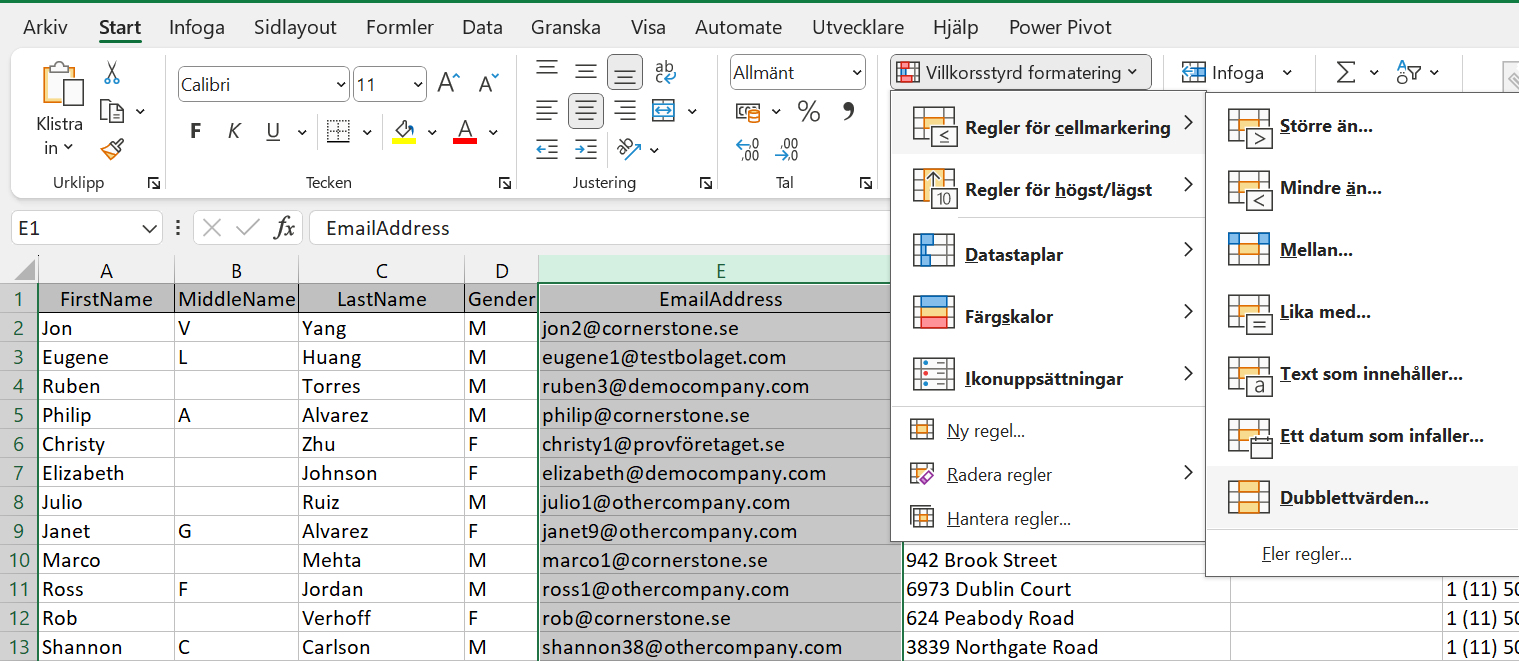Click the AutoSum sigma icon
This screenshot has height=661, width=1519.
coord(1346,73)
